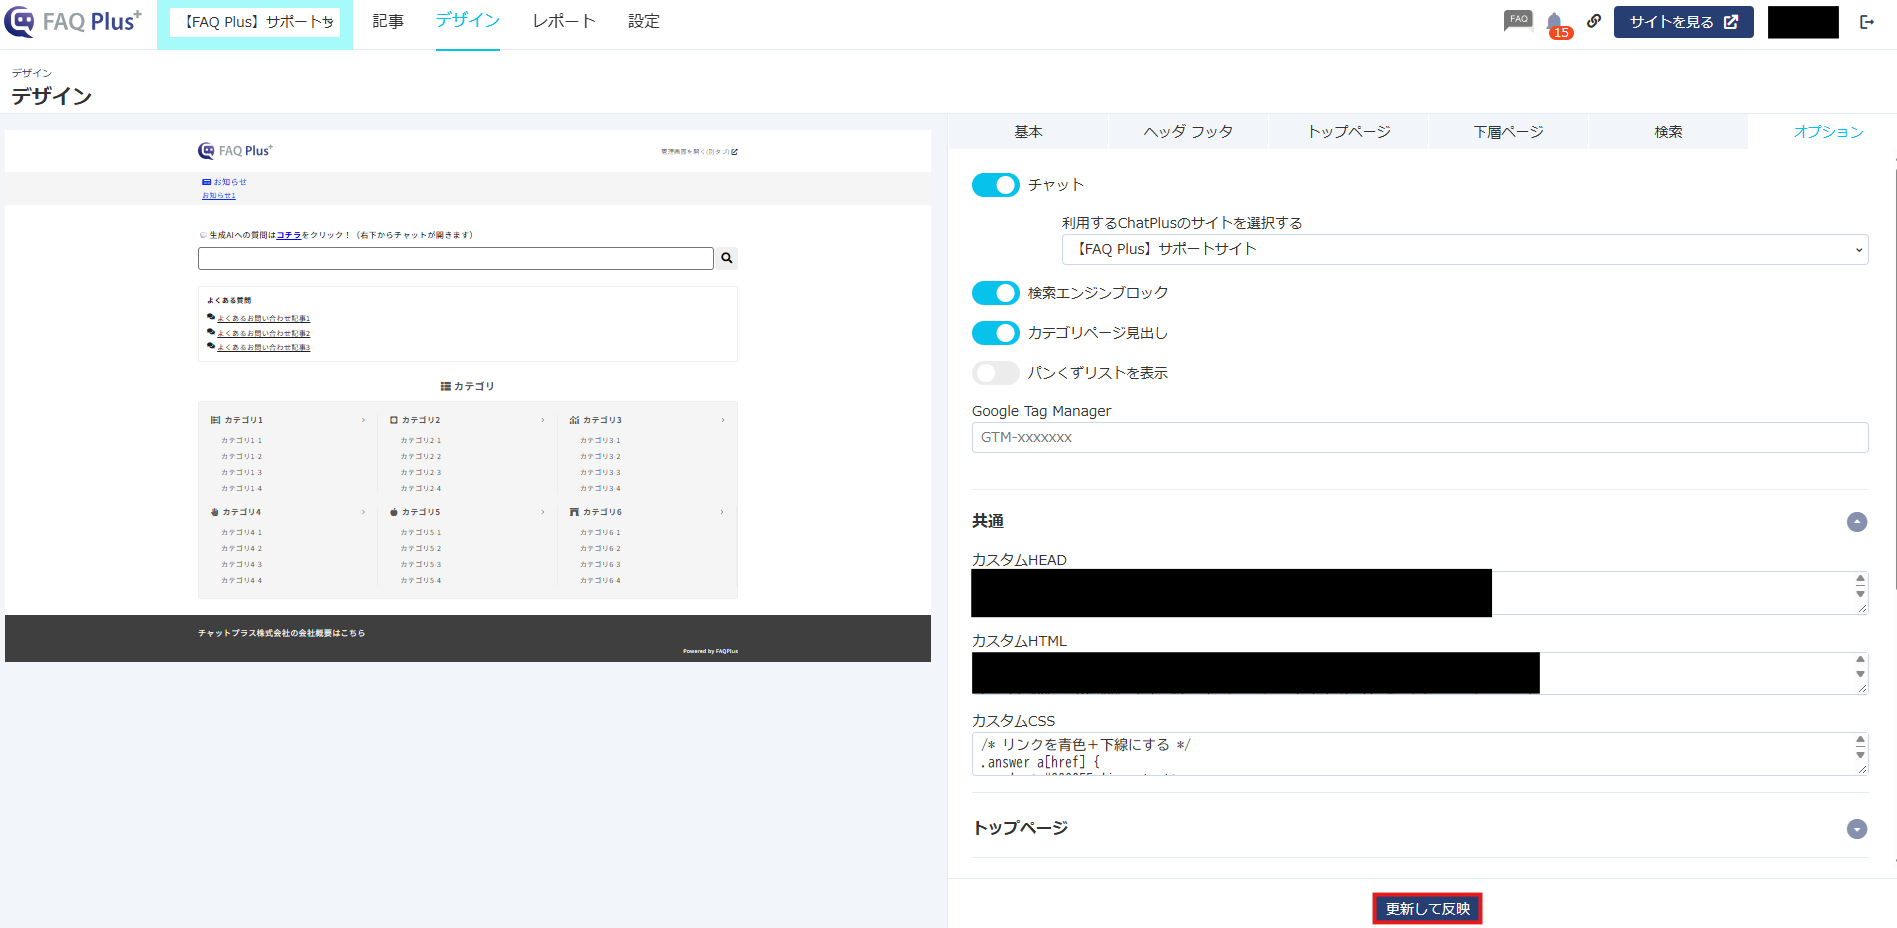Click the カテゴリ1 icon in preview

click(215, 420)
